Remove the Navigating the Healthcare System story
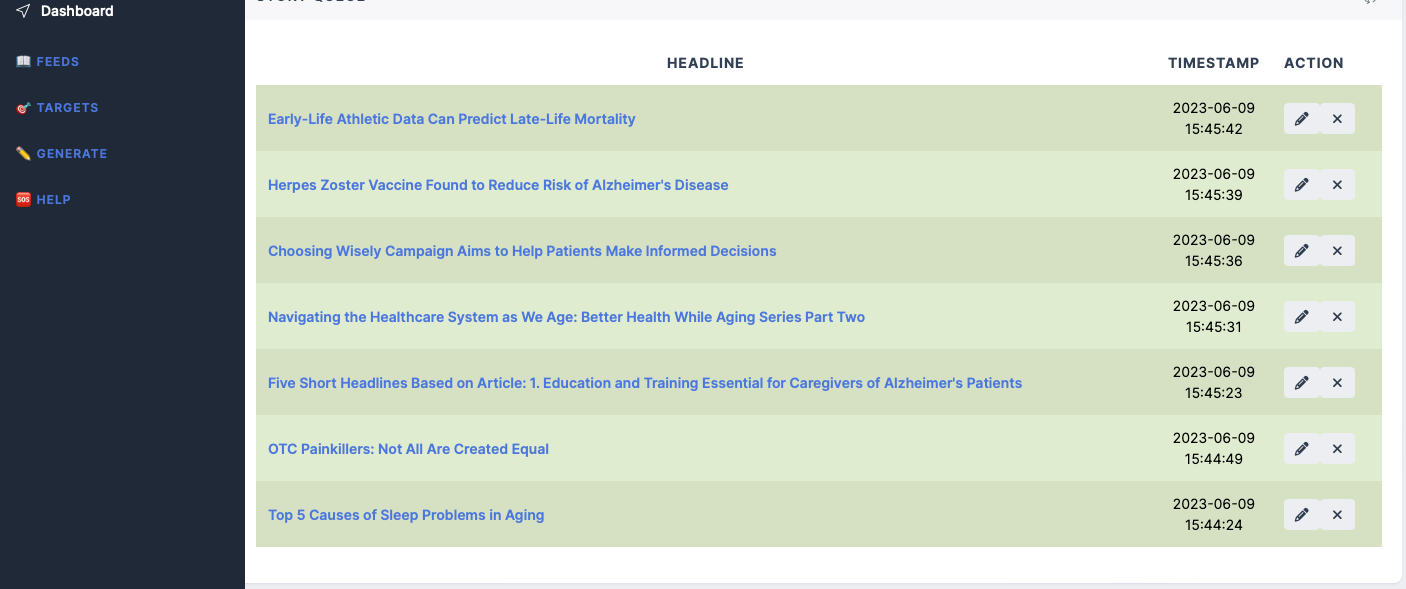The height and width of the screenshot is (589, 1406). 1337,317
